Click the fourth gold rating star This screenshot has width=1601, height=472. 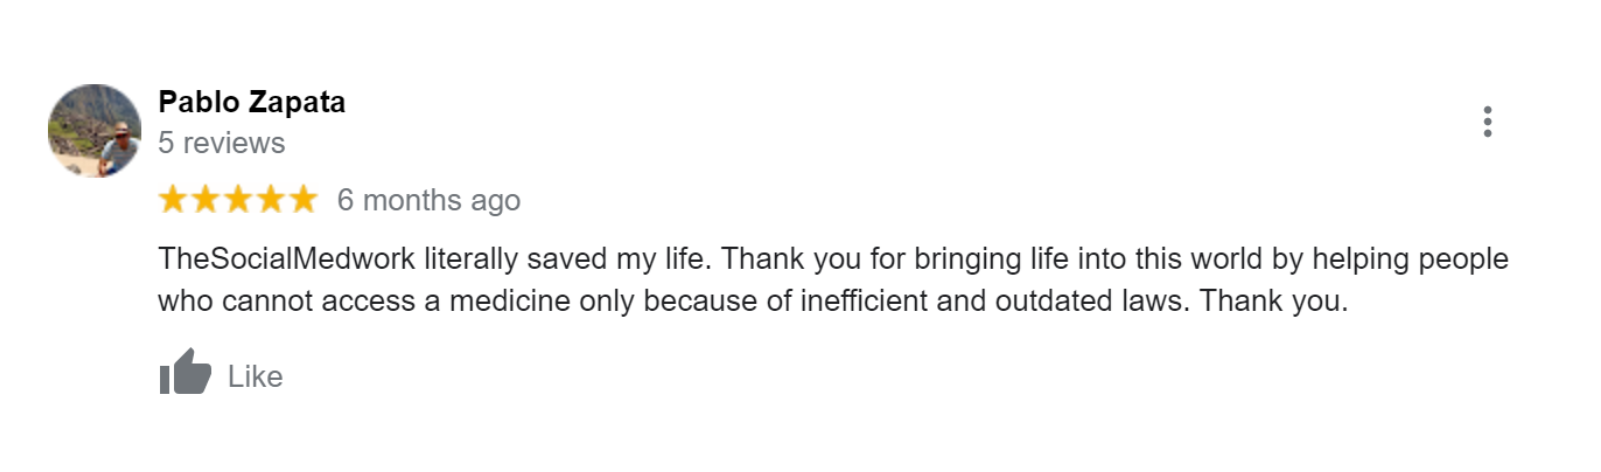271,199
